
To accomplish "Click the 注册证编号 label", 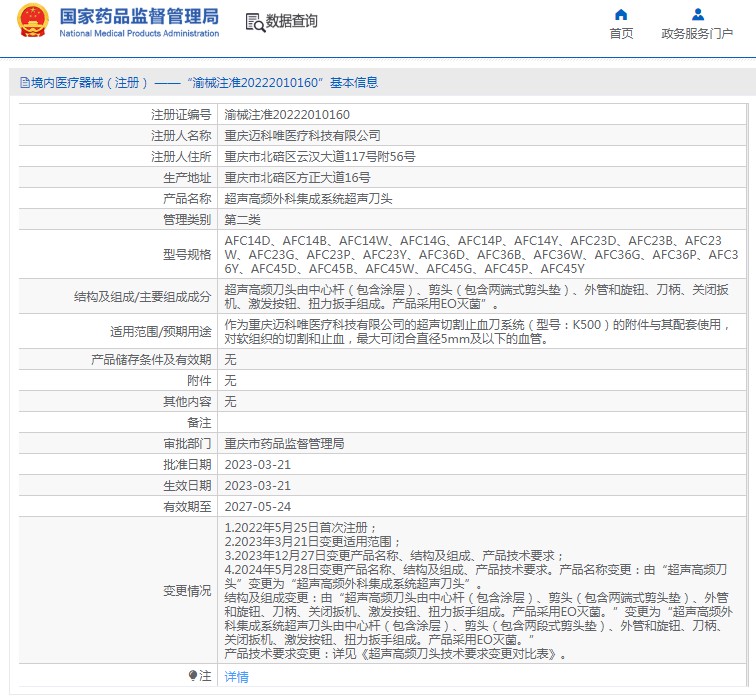I will pyautogui.click(x=181, y=115).
